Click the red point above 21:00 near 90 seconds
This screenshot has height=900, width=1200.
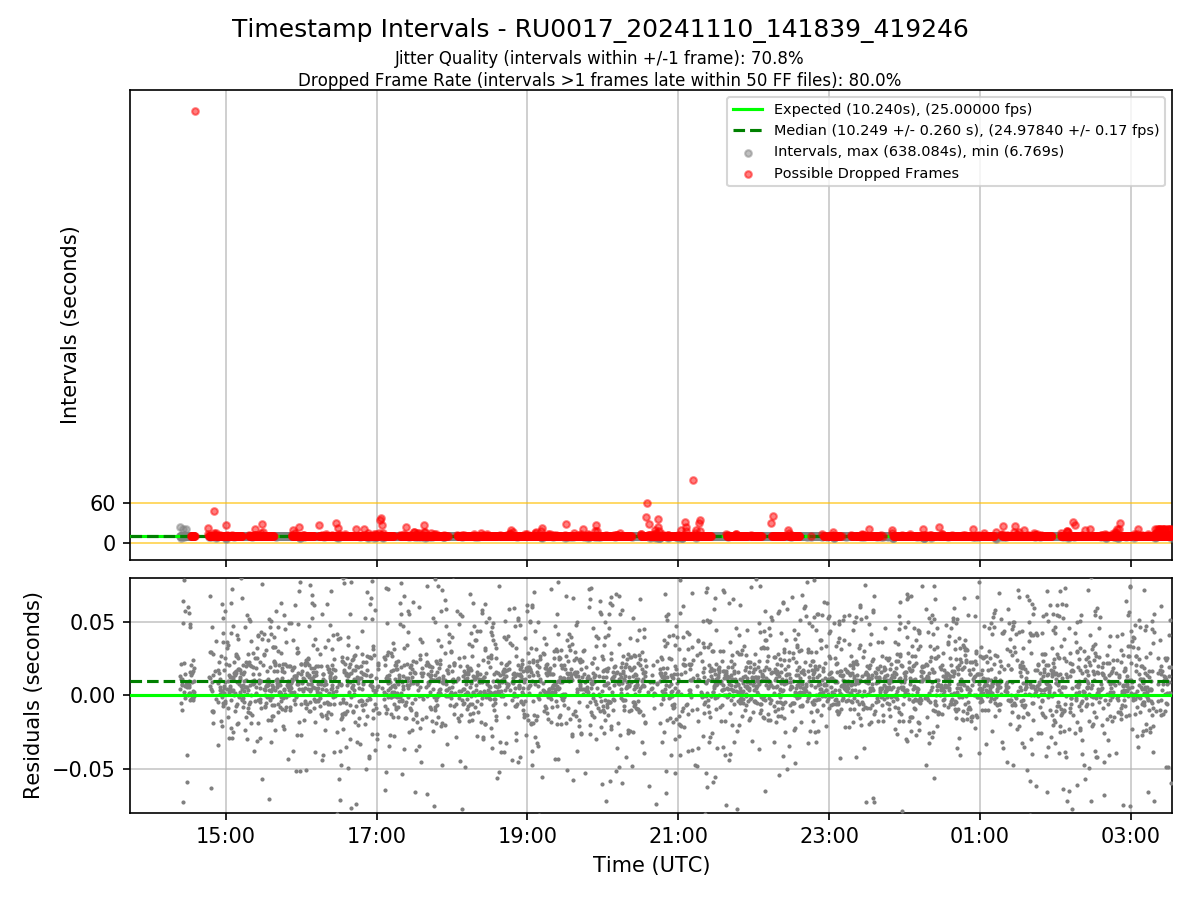coord(693,480)
